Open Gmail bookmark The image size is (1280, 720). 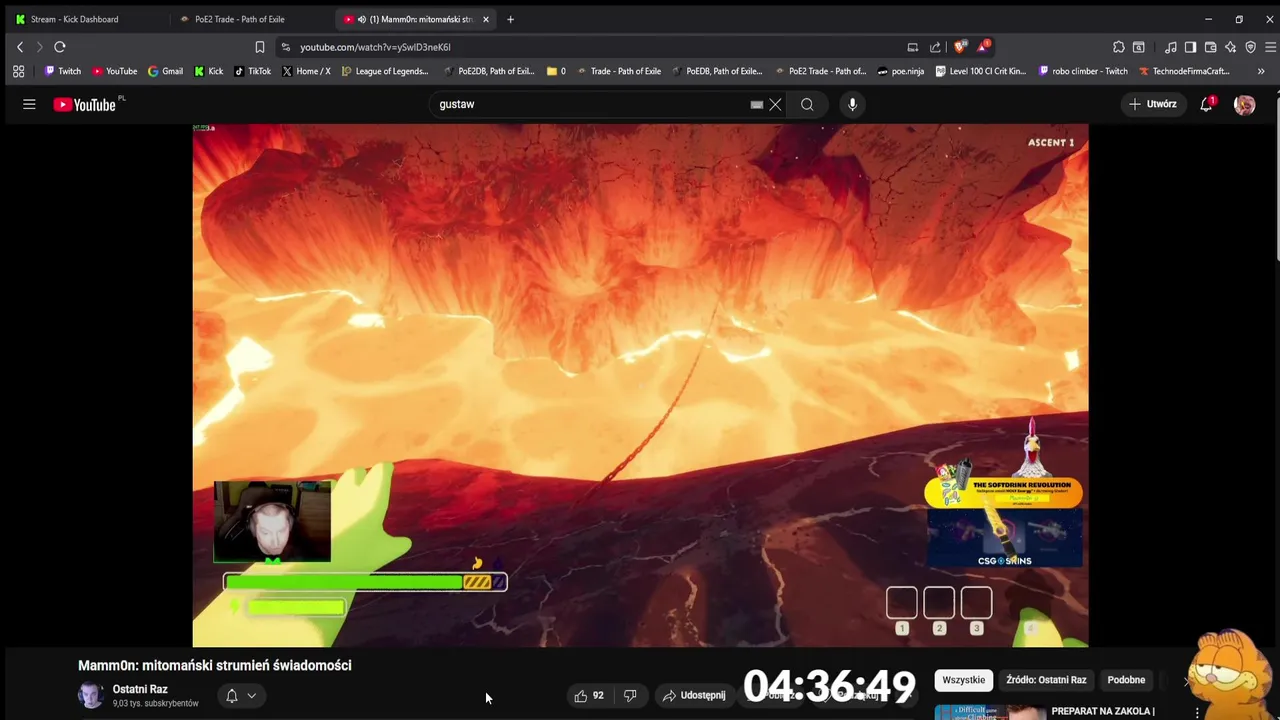(x=165, y=71)
